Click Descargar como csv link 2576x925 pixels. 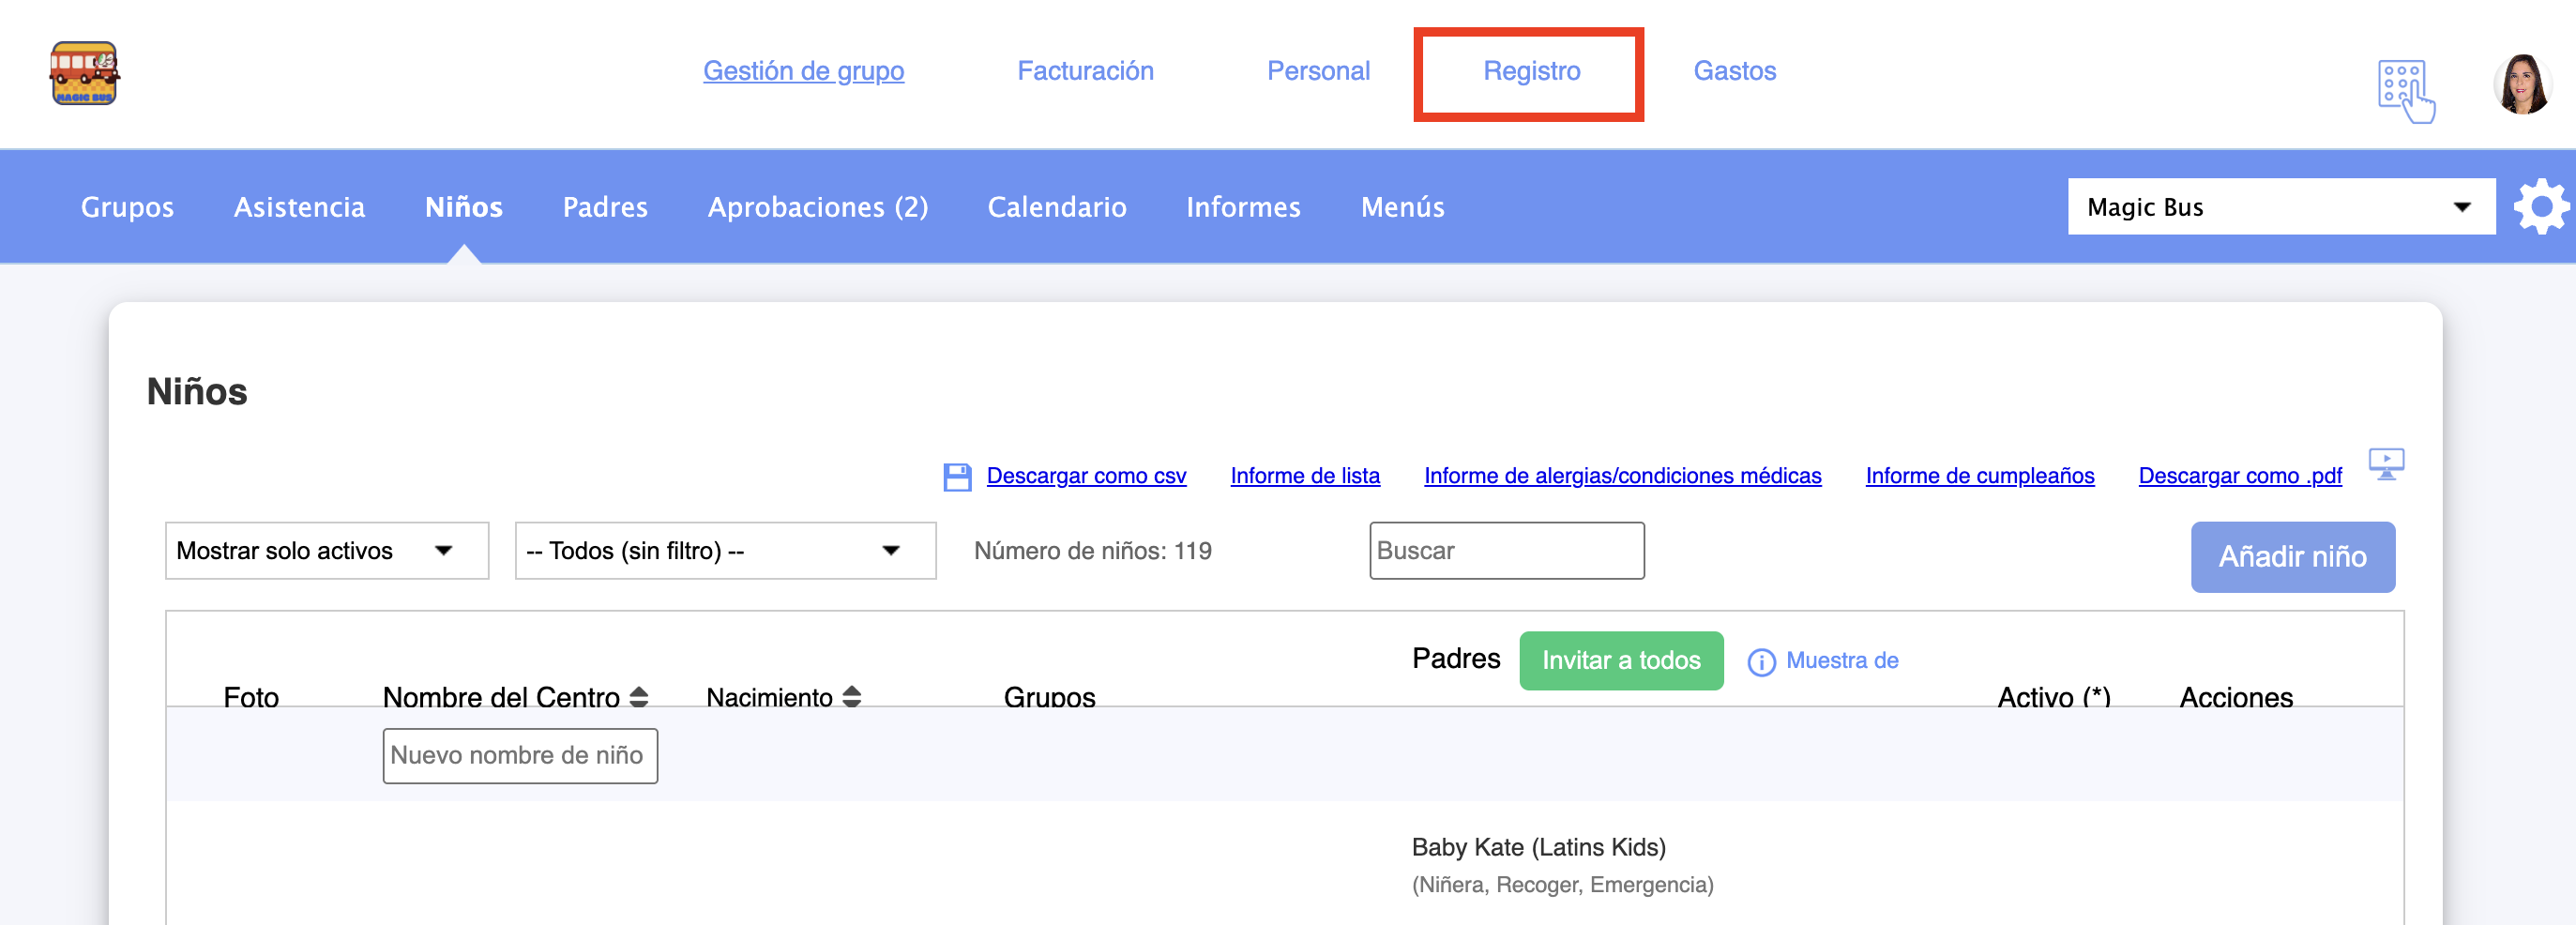[1086, 476]
